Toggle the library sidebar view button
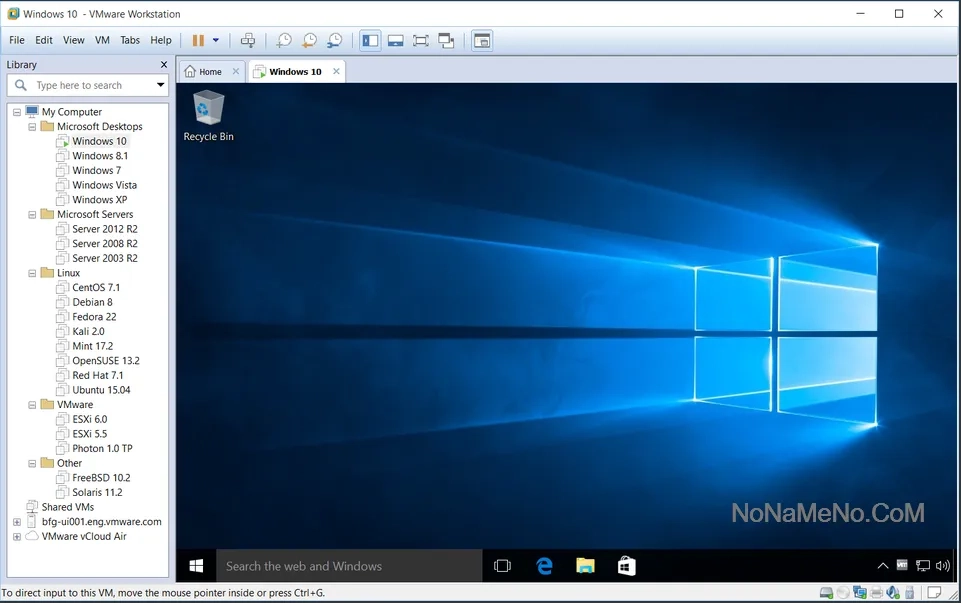The width and height of the screenshot is (961, 603). pos(370,40)
